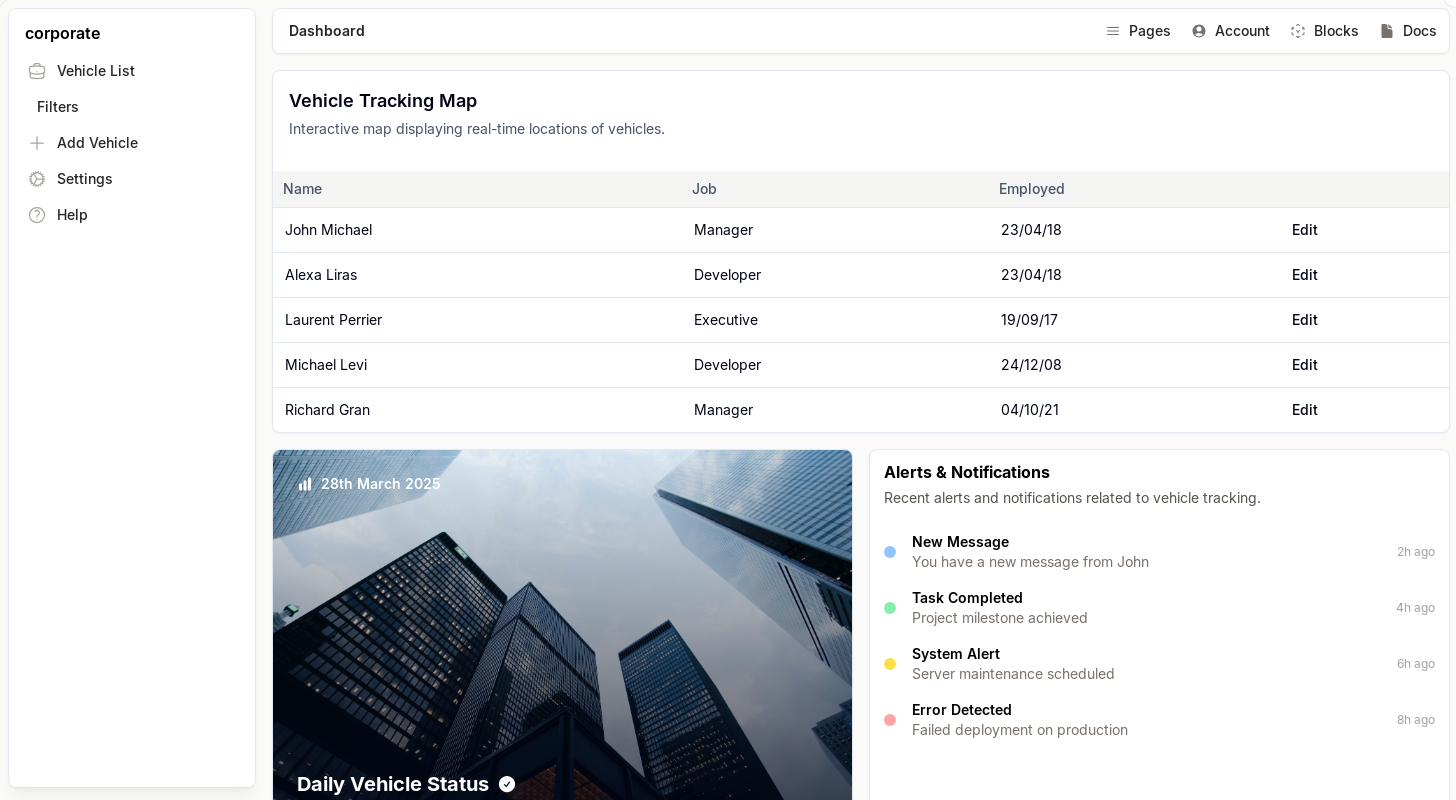Click the Settings gear icon in sidebar
Viewport: 1456px width, 800px height.
[x=37, y=179]
